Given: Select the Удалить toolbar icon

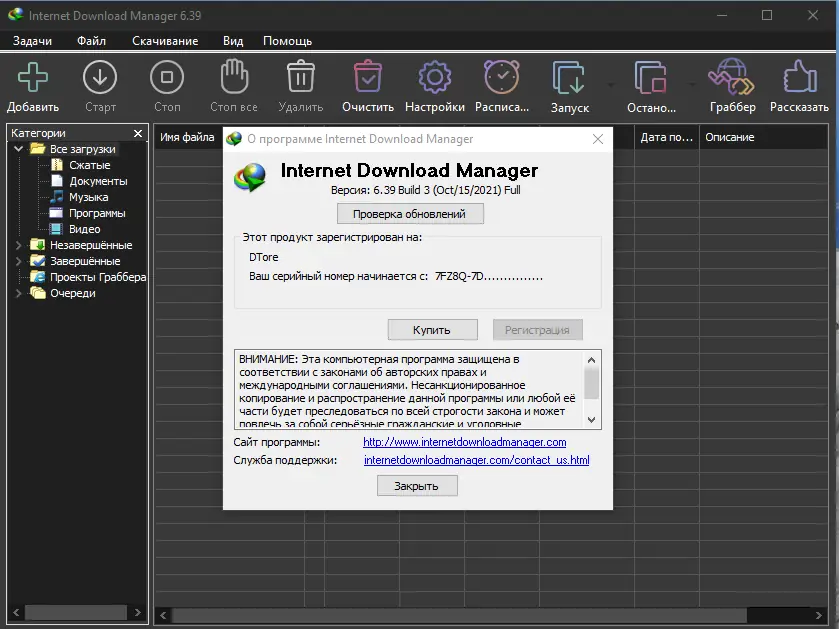Looking at the screenshot, I should [x=300, y=78].
